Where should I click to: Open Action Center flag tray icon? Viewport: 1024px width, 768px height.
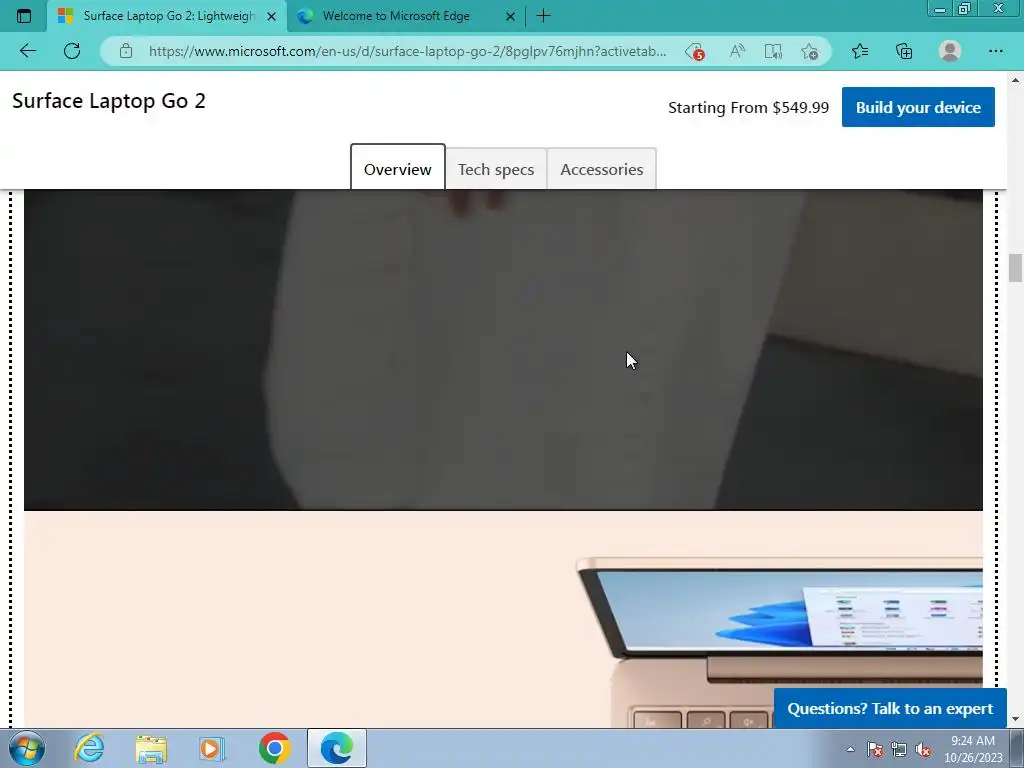pyautogui.click(x=875, y=750)
